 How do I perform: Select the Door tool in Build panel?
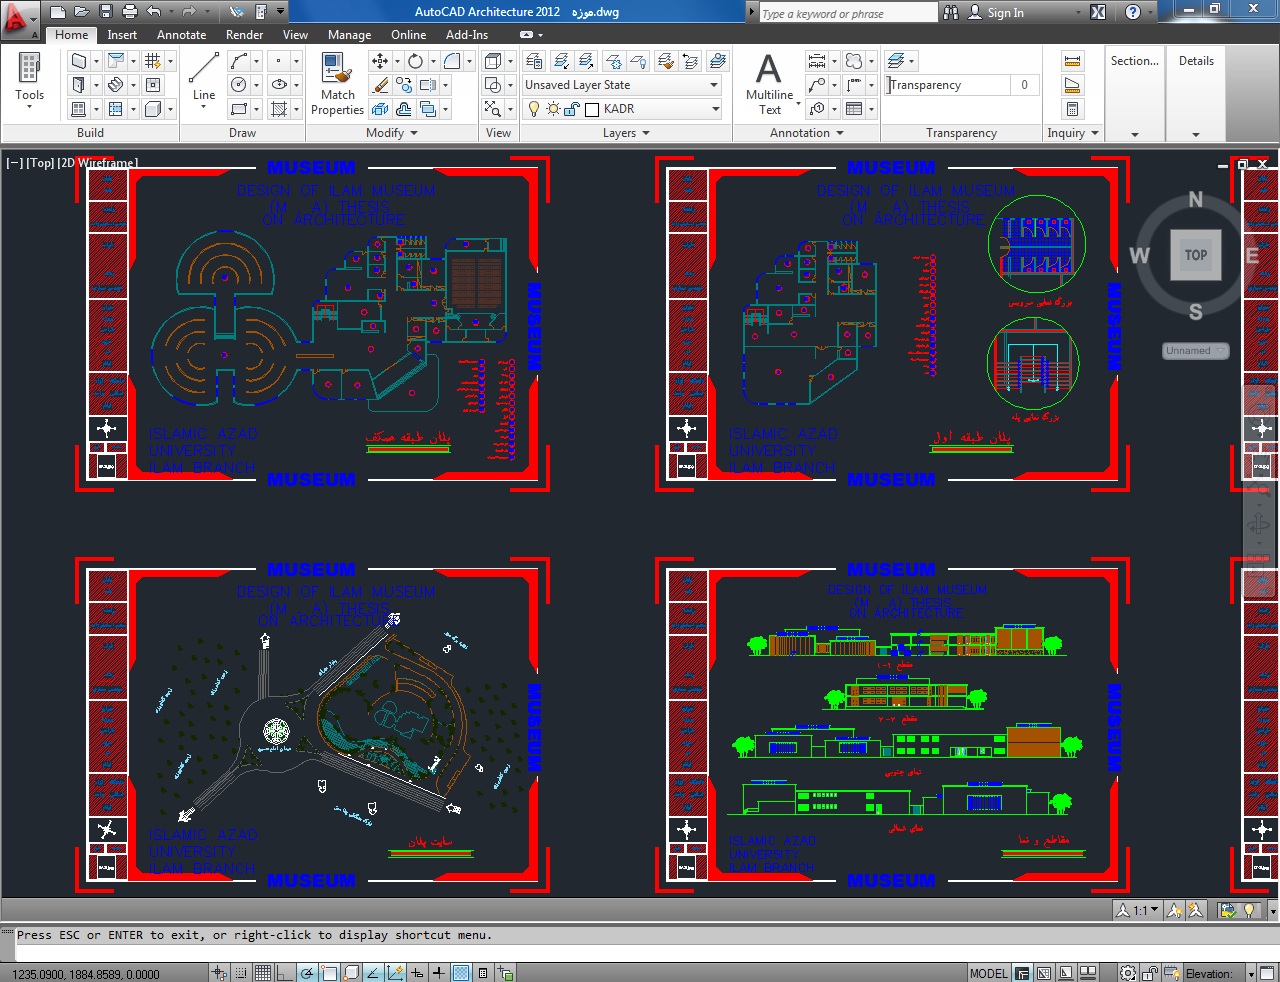pos(79,85)
